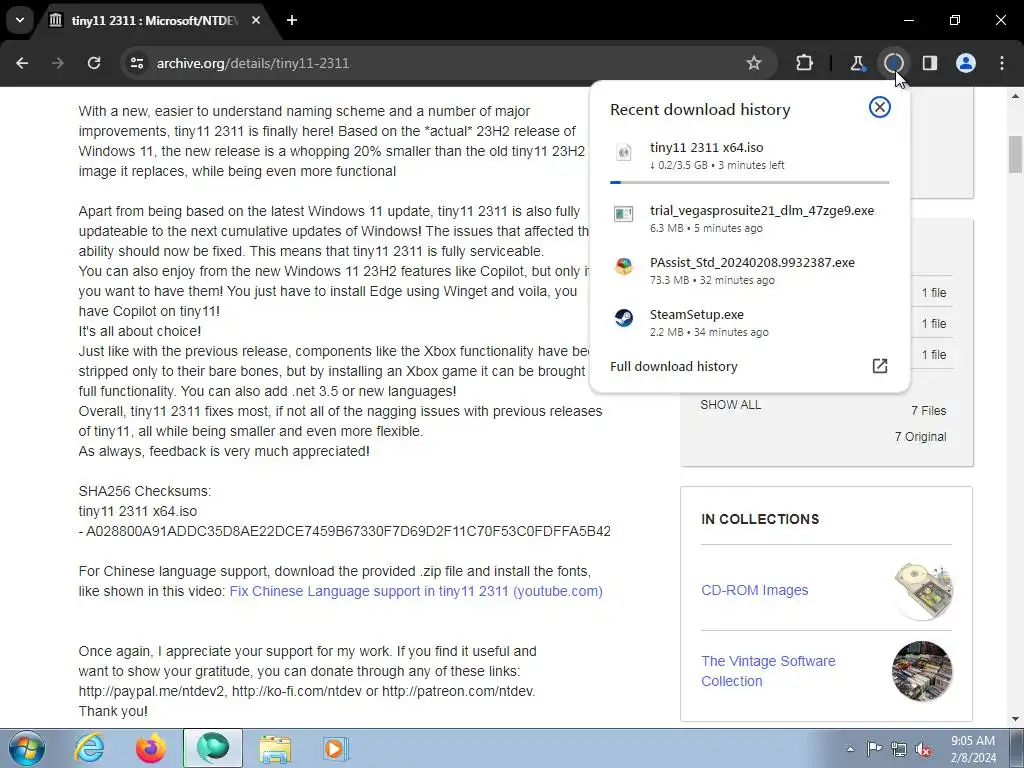The image size is (1024, 768).
Task: Open the network tray icon
Action: pos(899,749)
